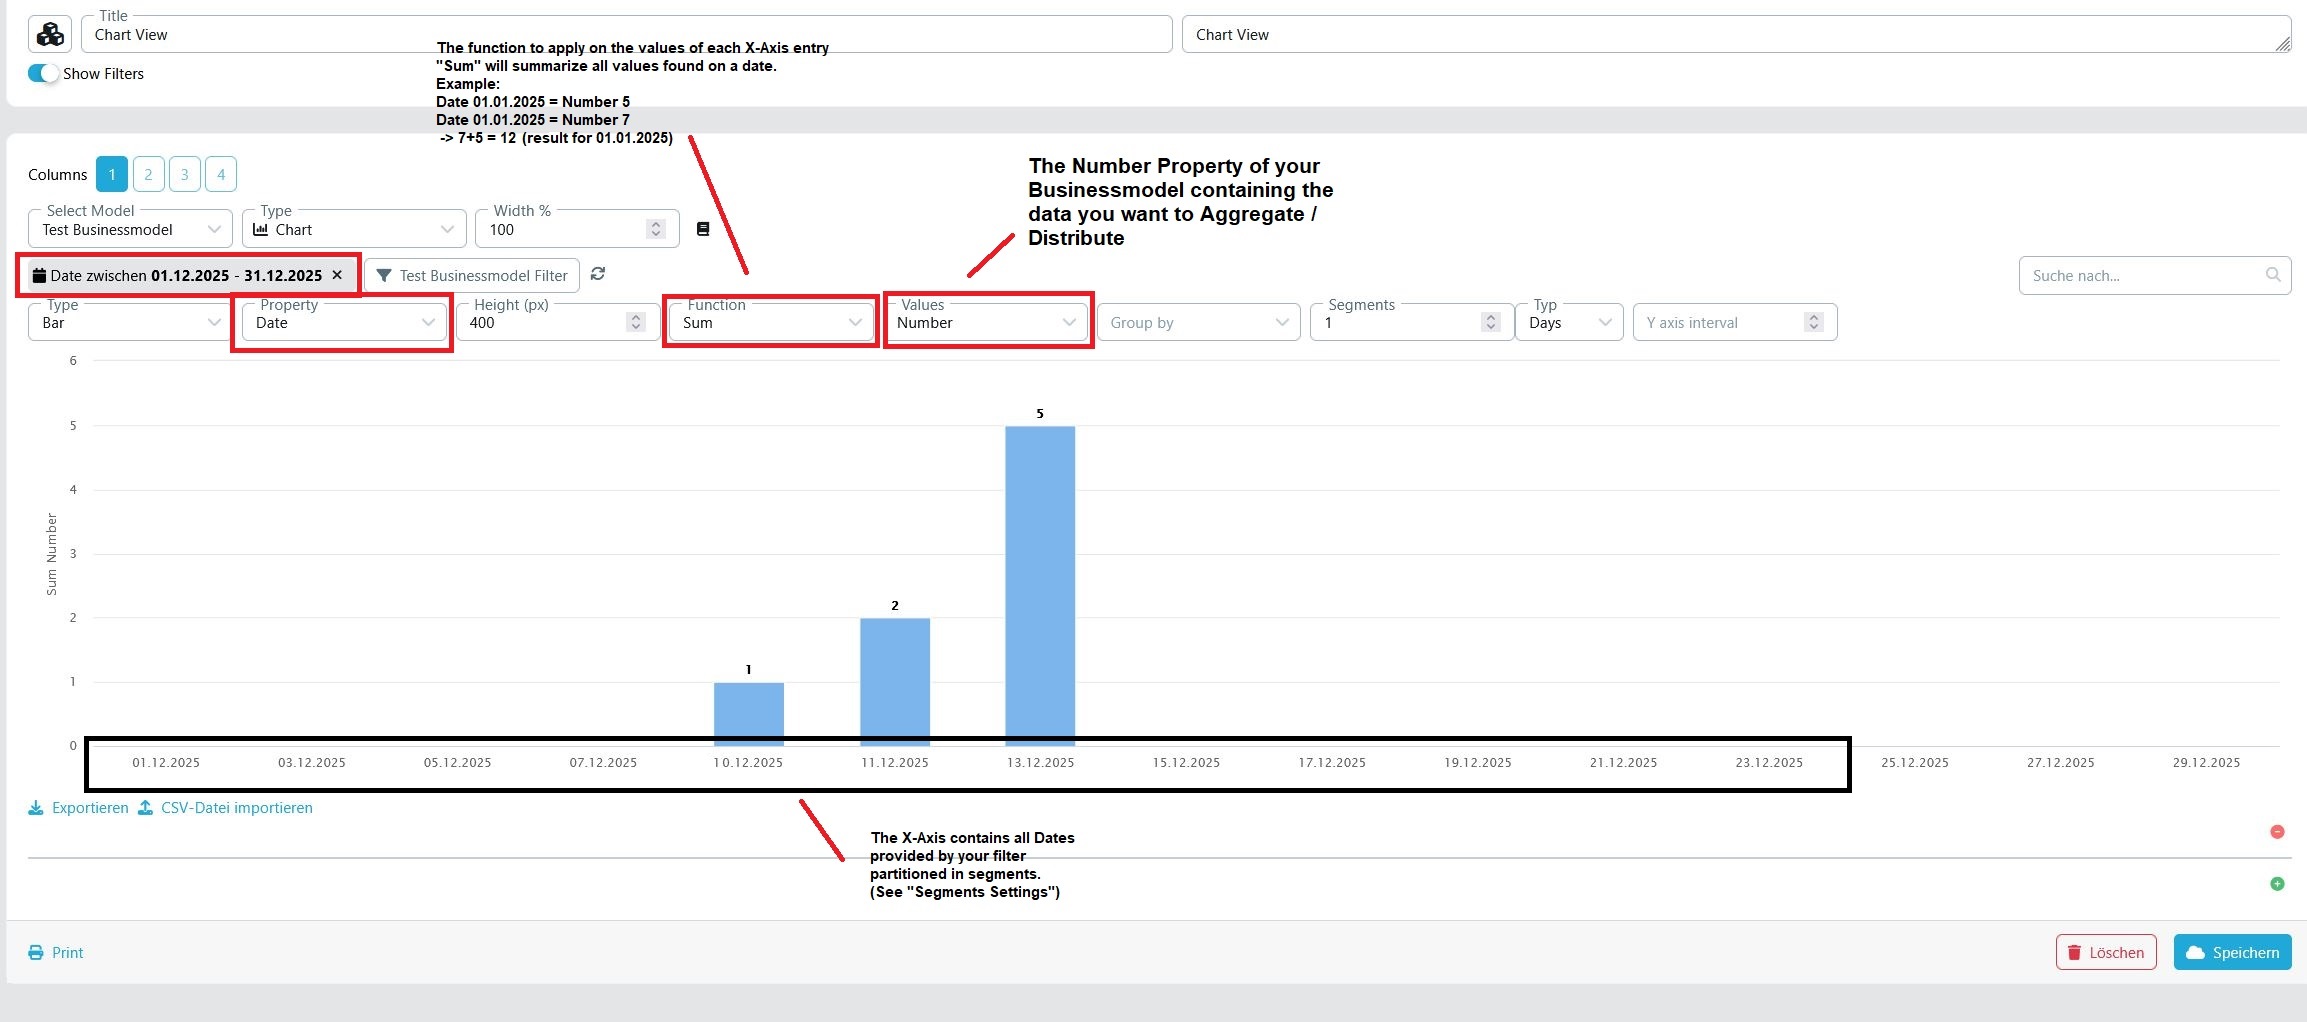
Task: Click the green plus icon to add a row
Action: coord(2278,883)
